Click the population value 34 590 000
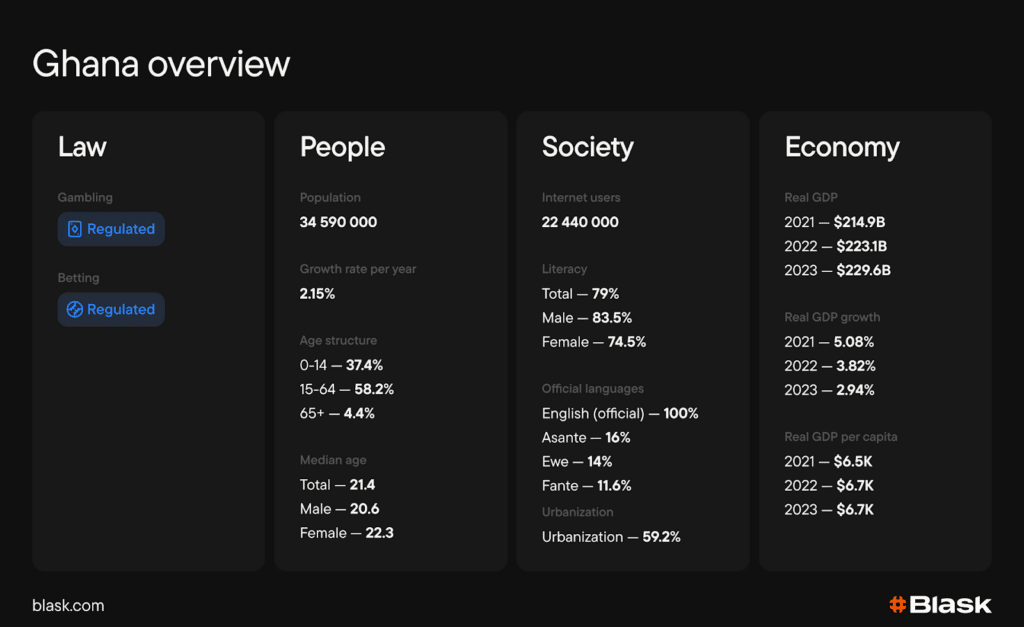The height and width of the screenshot is (627, 1024). [338, 222]
